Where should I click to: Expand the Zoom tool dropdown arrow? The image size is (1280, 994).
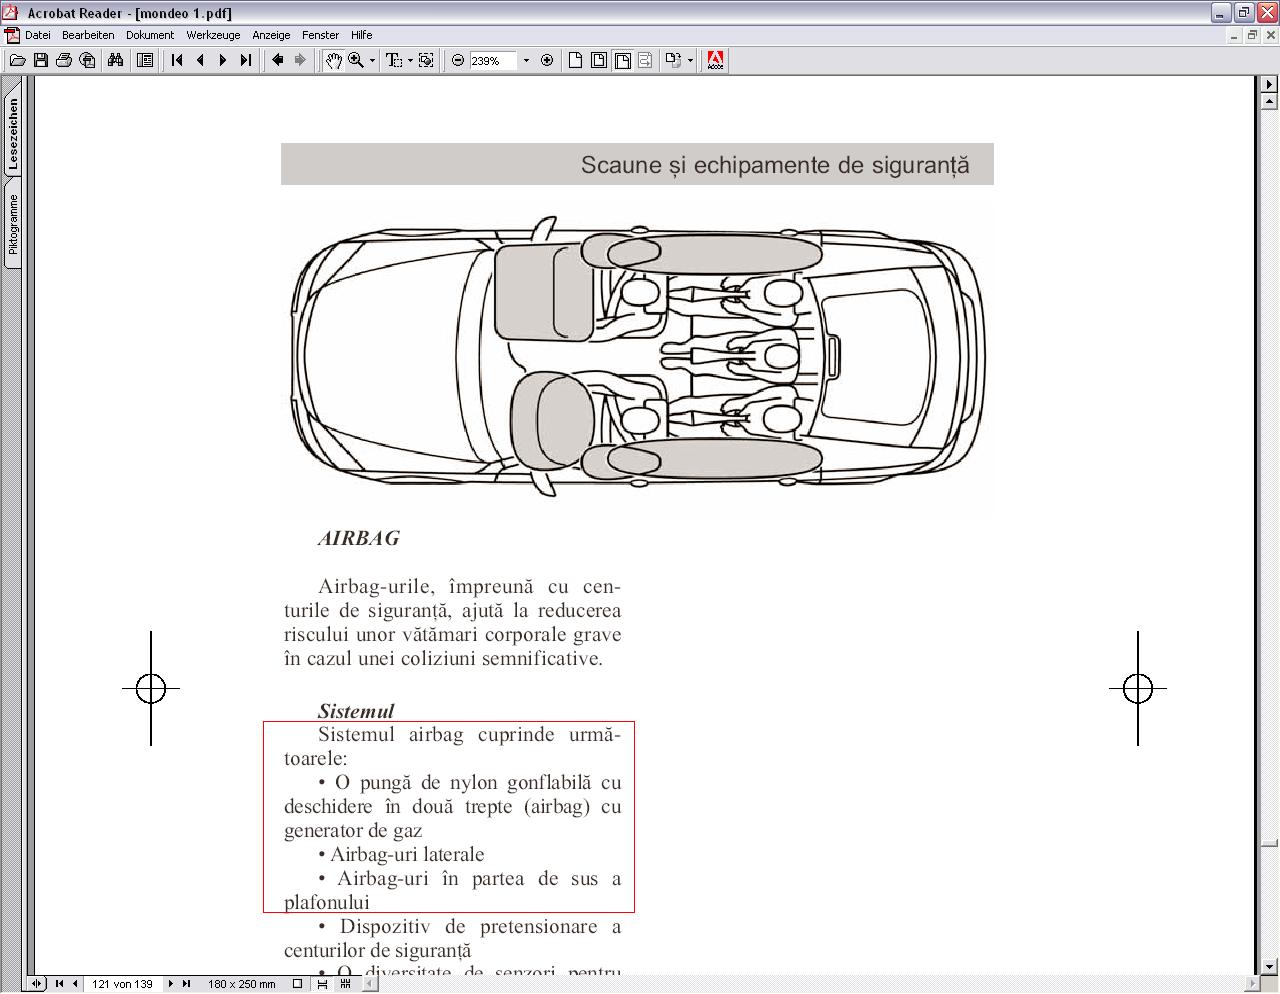(372, 61)
